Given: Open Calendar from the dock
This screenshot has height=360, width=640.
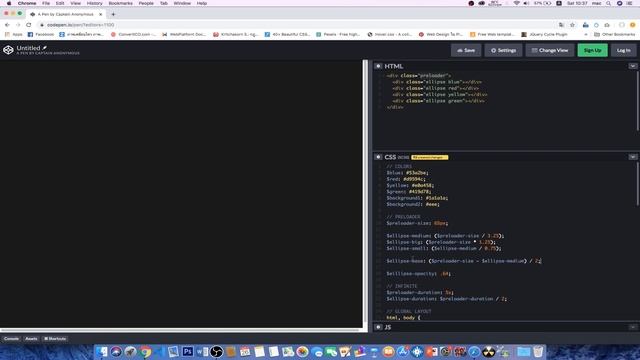Looking at the screenshot, I should click(245, 351).
